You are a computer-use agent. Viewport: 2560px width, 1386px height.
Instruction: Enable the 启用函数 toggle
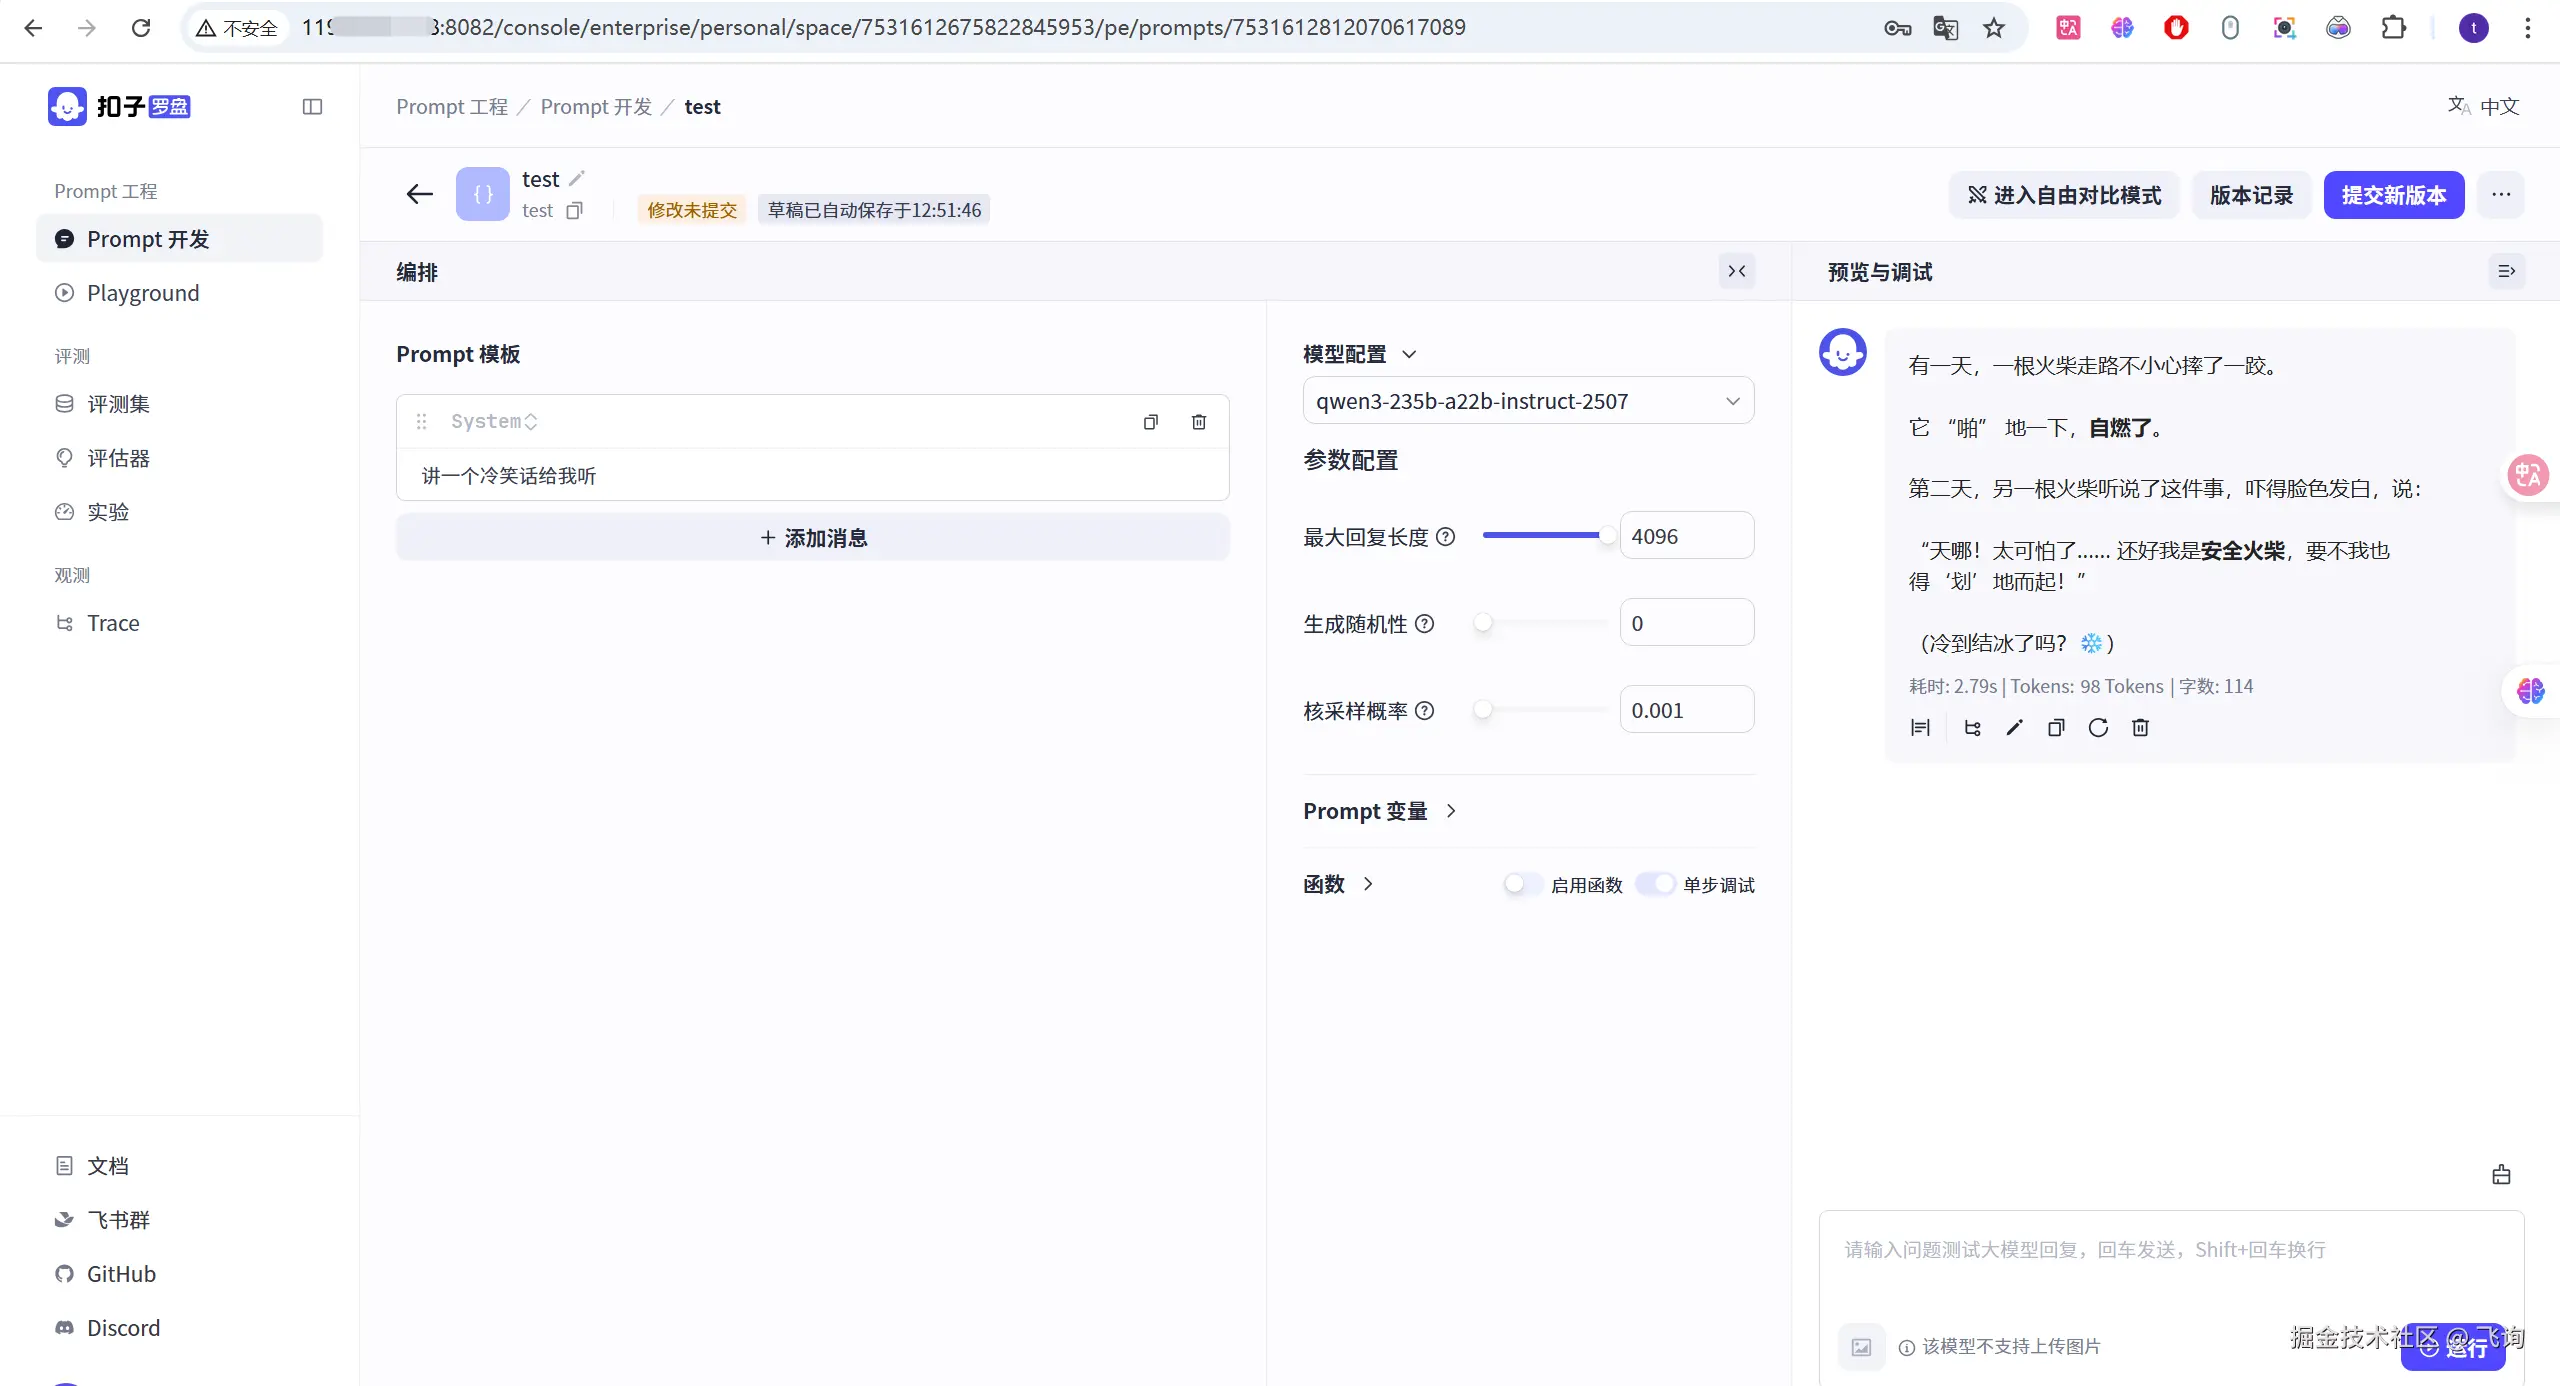[x=1523, y=884]
